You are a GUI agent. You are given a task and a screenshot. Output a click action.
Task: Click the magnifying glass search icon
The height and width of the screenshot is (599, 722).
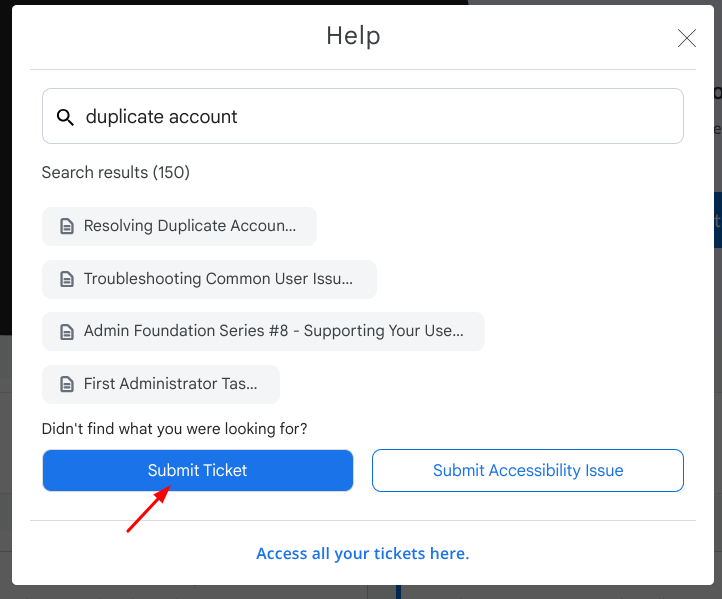[65, 117]
